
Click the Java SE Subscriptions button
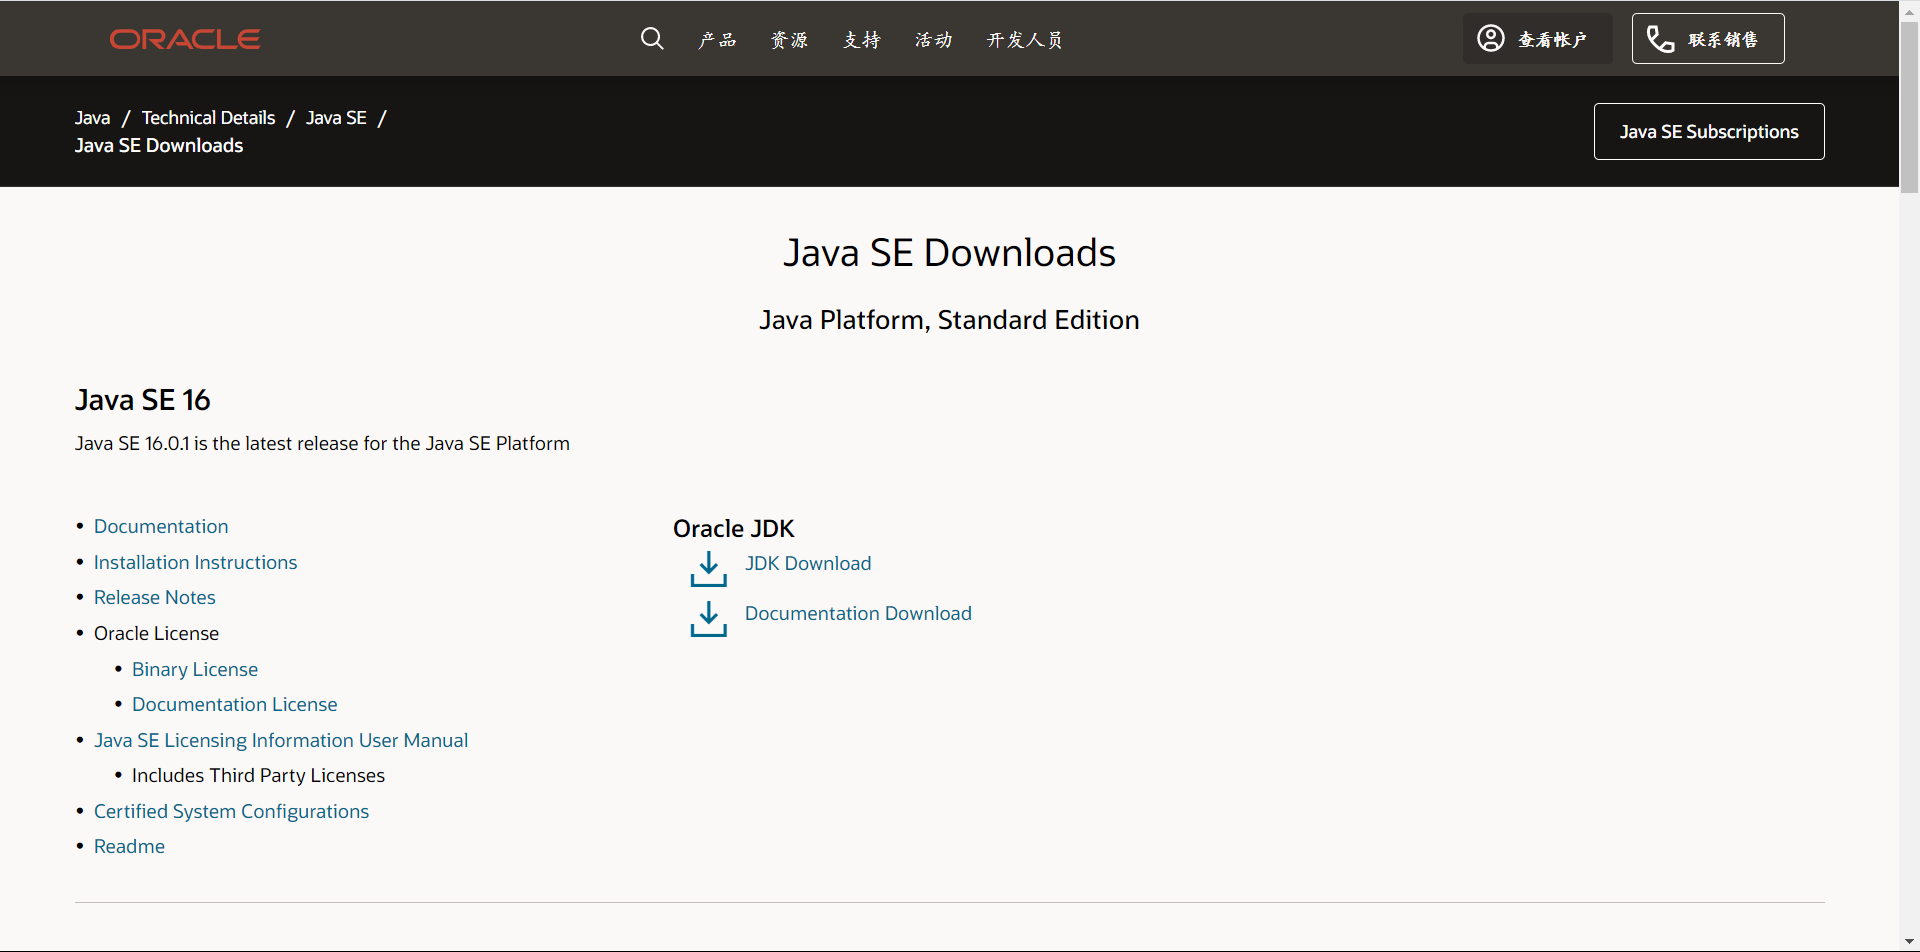[1709, 131]
